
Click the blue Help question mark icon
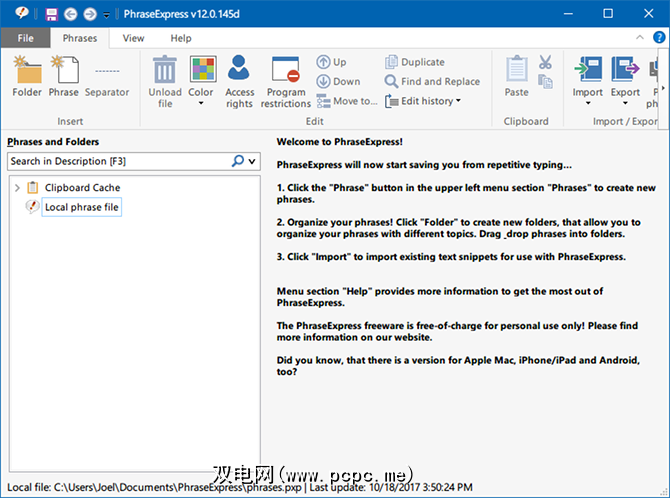tap(659, 38)
